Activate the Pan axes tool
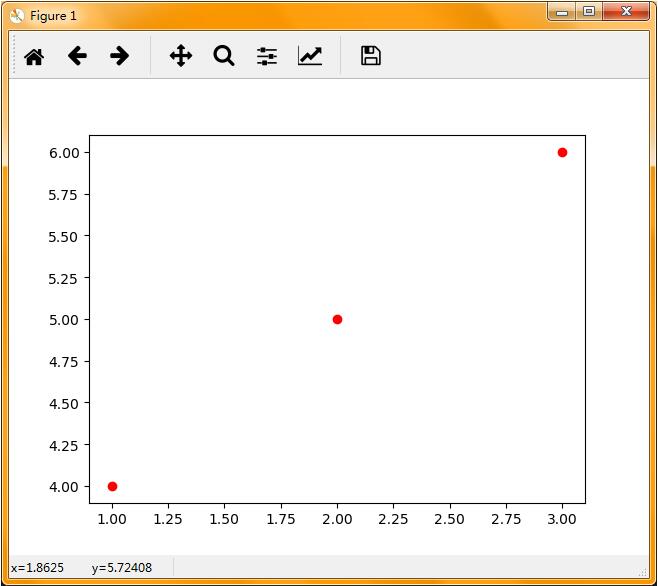 181,55
